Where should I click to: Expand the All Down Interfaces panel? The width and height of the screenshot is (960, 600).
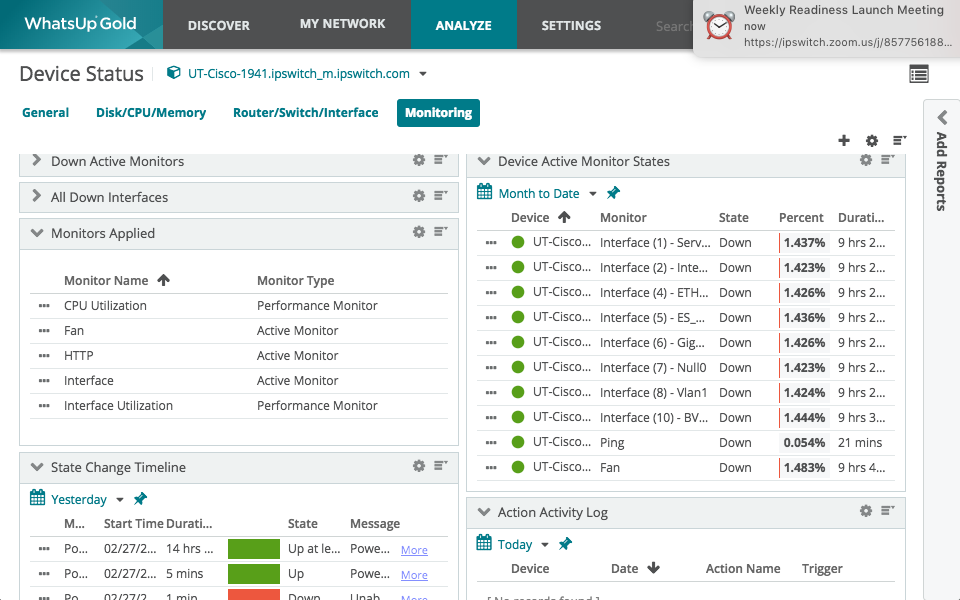pyautogui.click(x=37, y=196)
